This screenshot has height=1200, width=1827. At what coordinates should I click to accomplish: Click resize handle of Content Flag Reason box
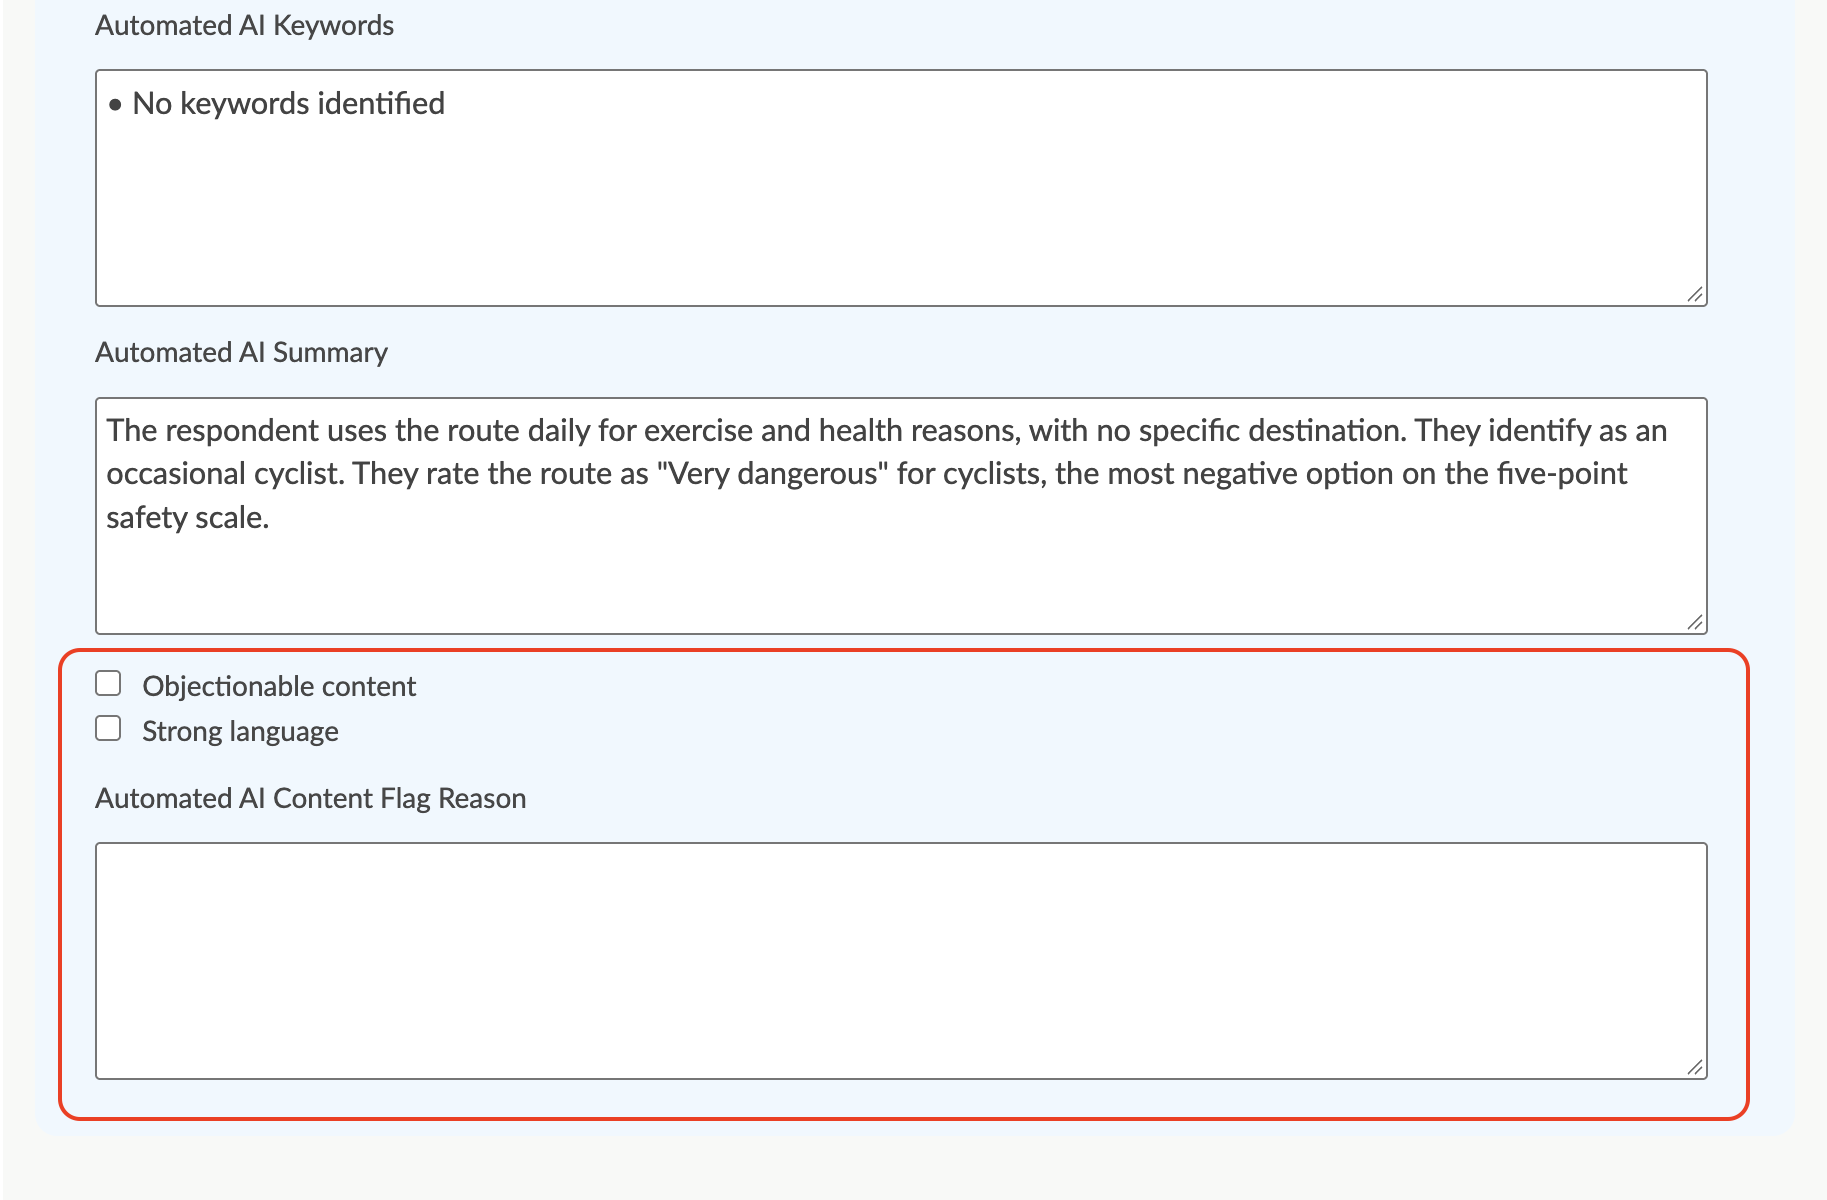pos(1695,1067)
